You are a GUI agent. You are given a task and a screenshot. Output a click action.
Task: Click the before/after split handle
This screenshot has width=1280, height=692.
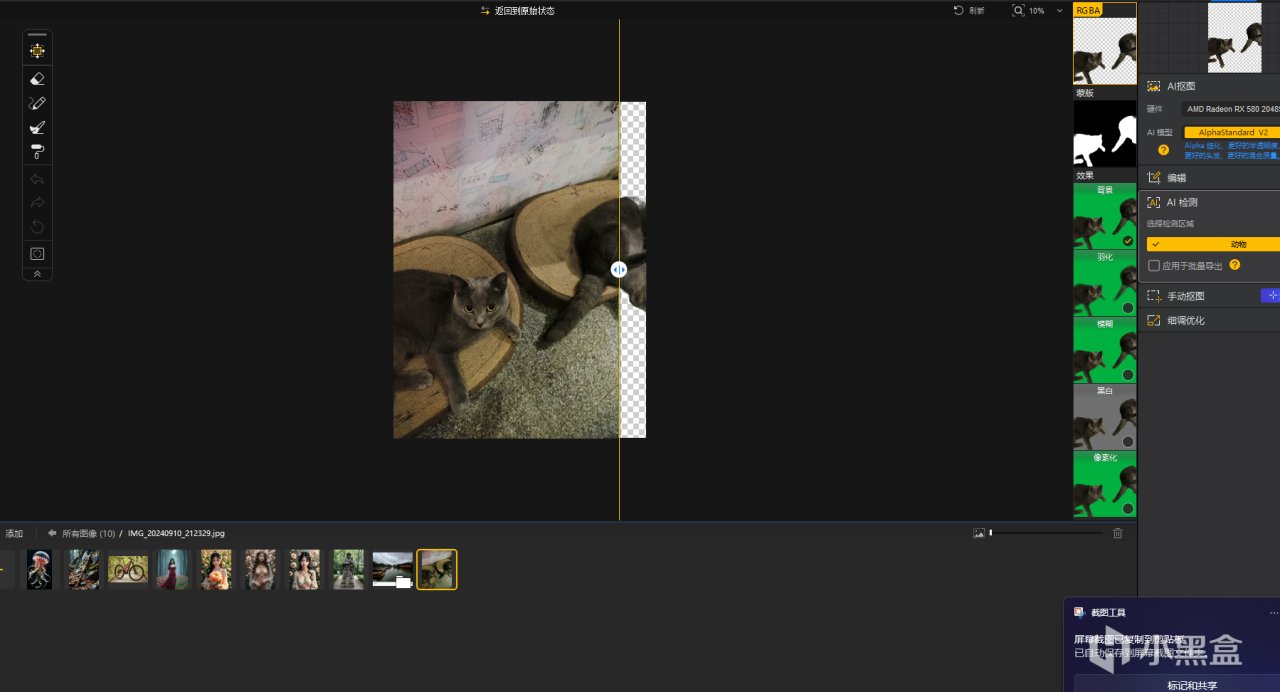tap(619, 269)
